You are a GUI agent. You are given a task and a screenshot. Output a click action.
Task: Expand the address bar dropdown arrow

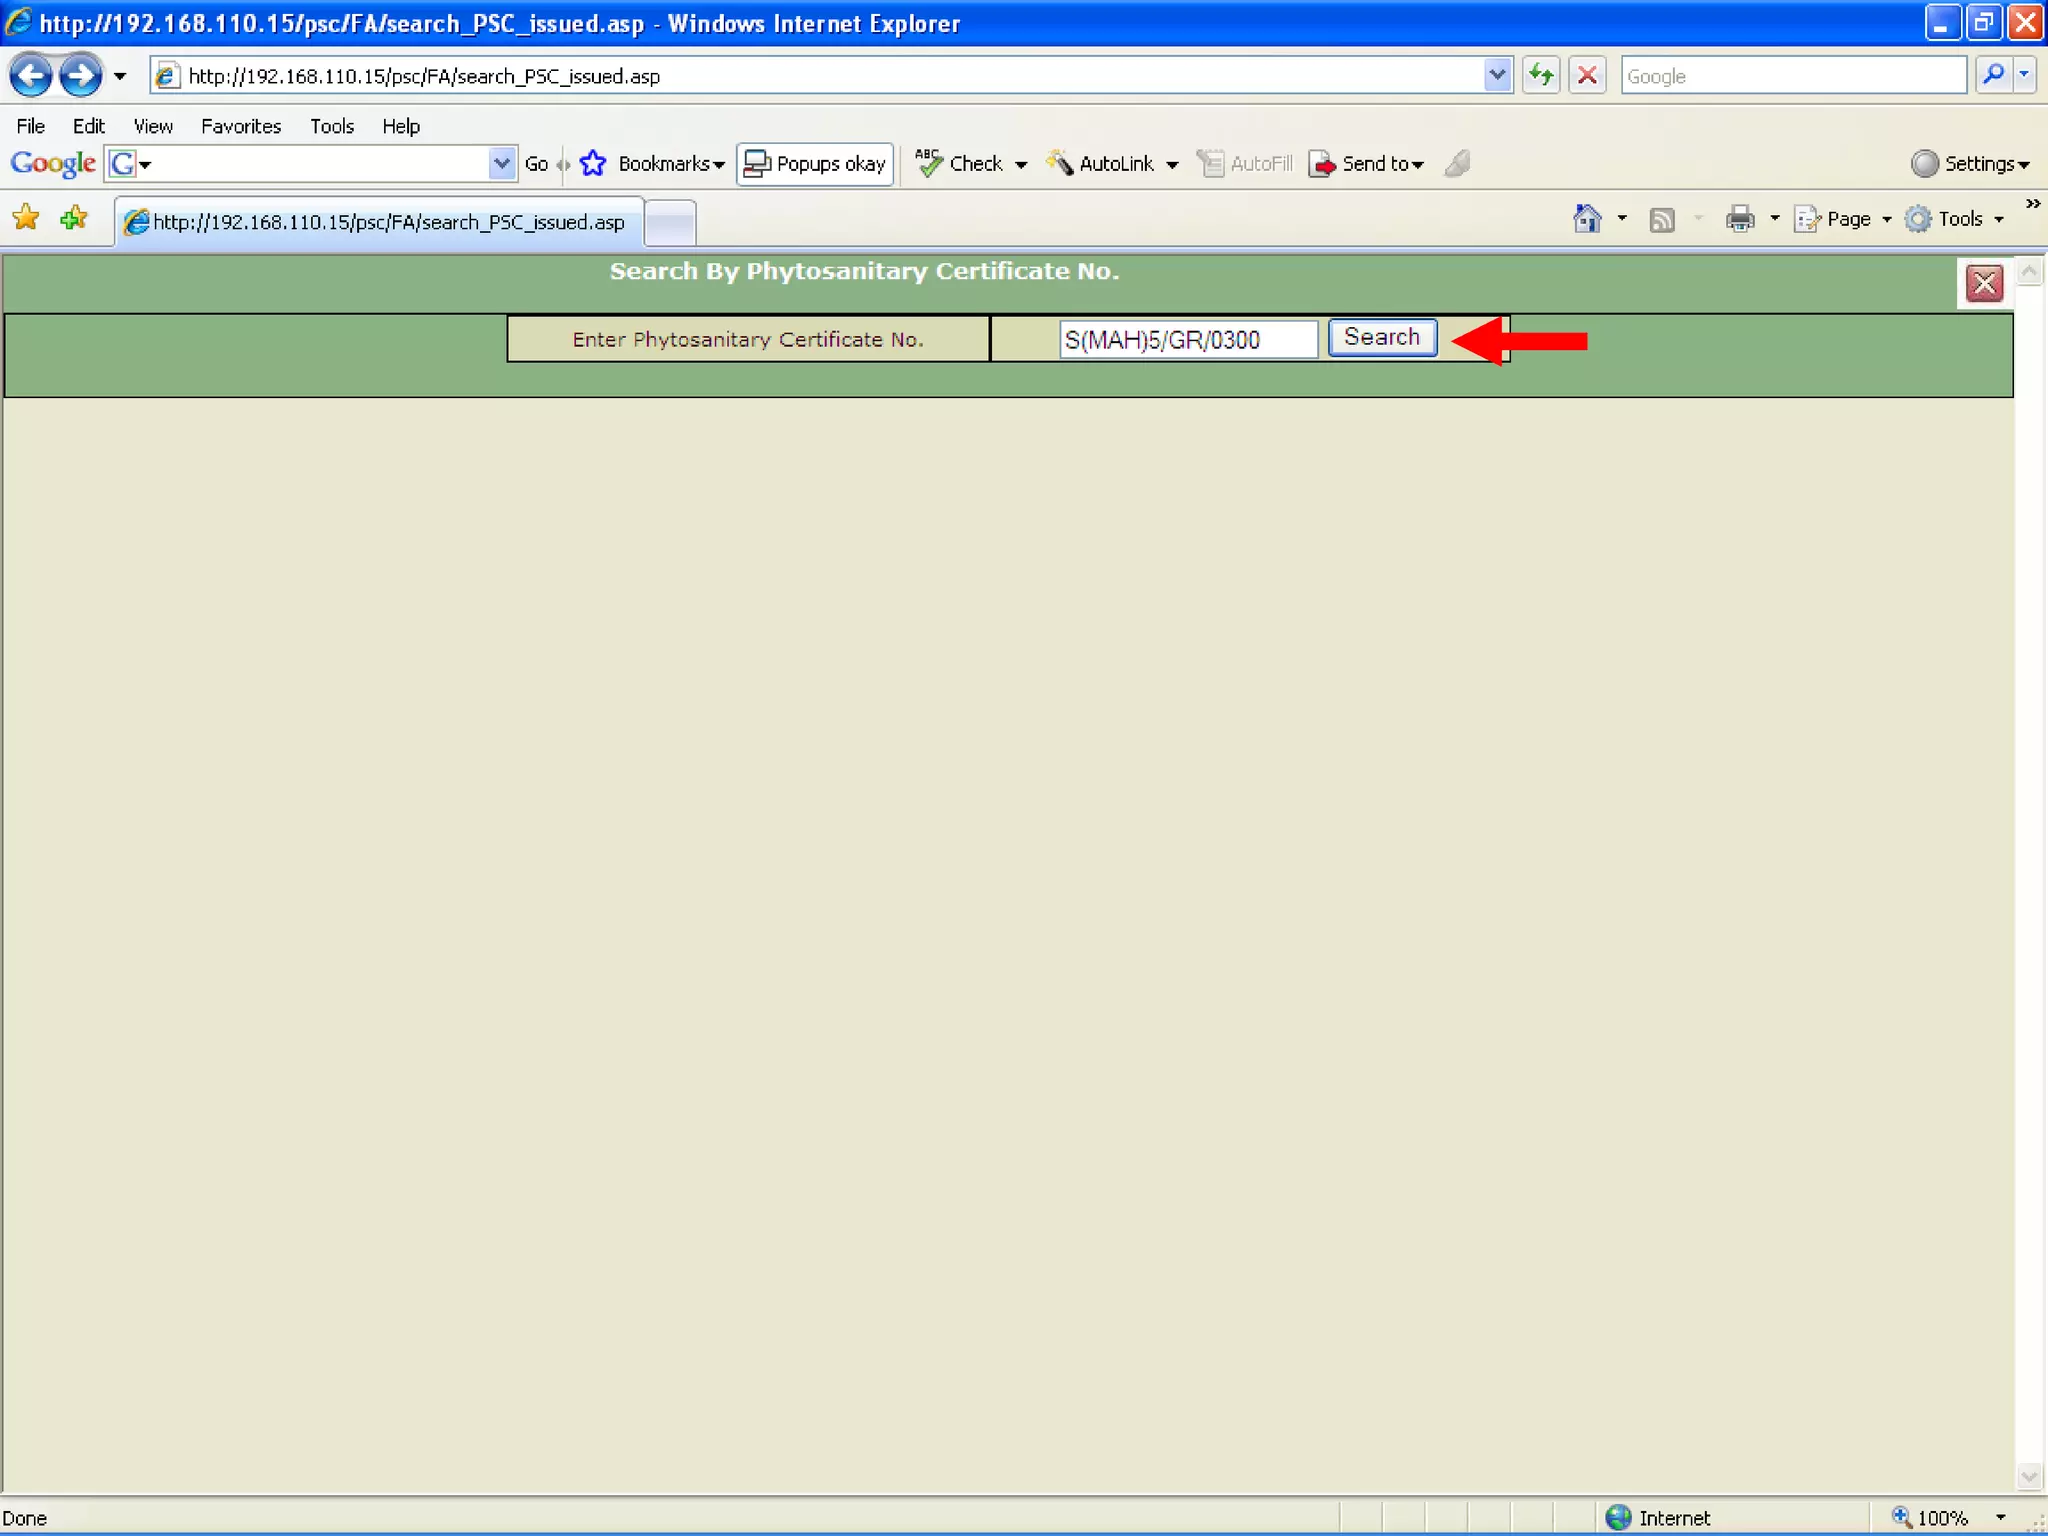[x=1497, y=76]
